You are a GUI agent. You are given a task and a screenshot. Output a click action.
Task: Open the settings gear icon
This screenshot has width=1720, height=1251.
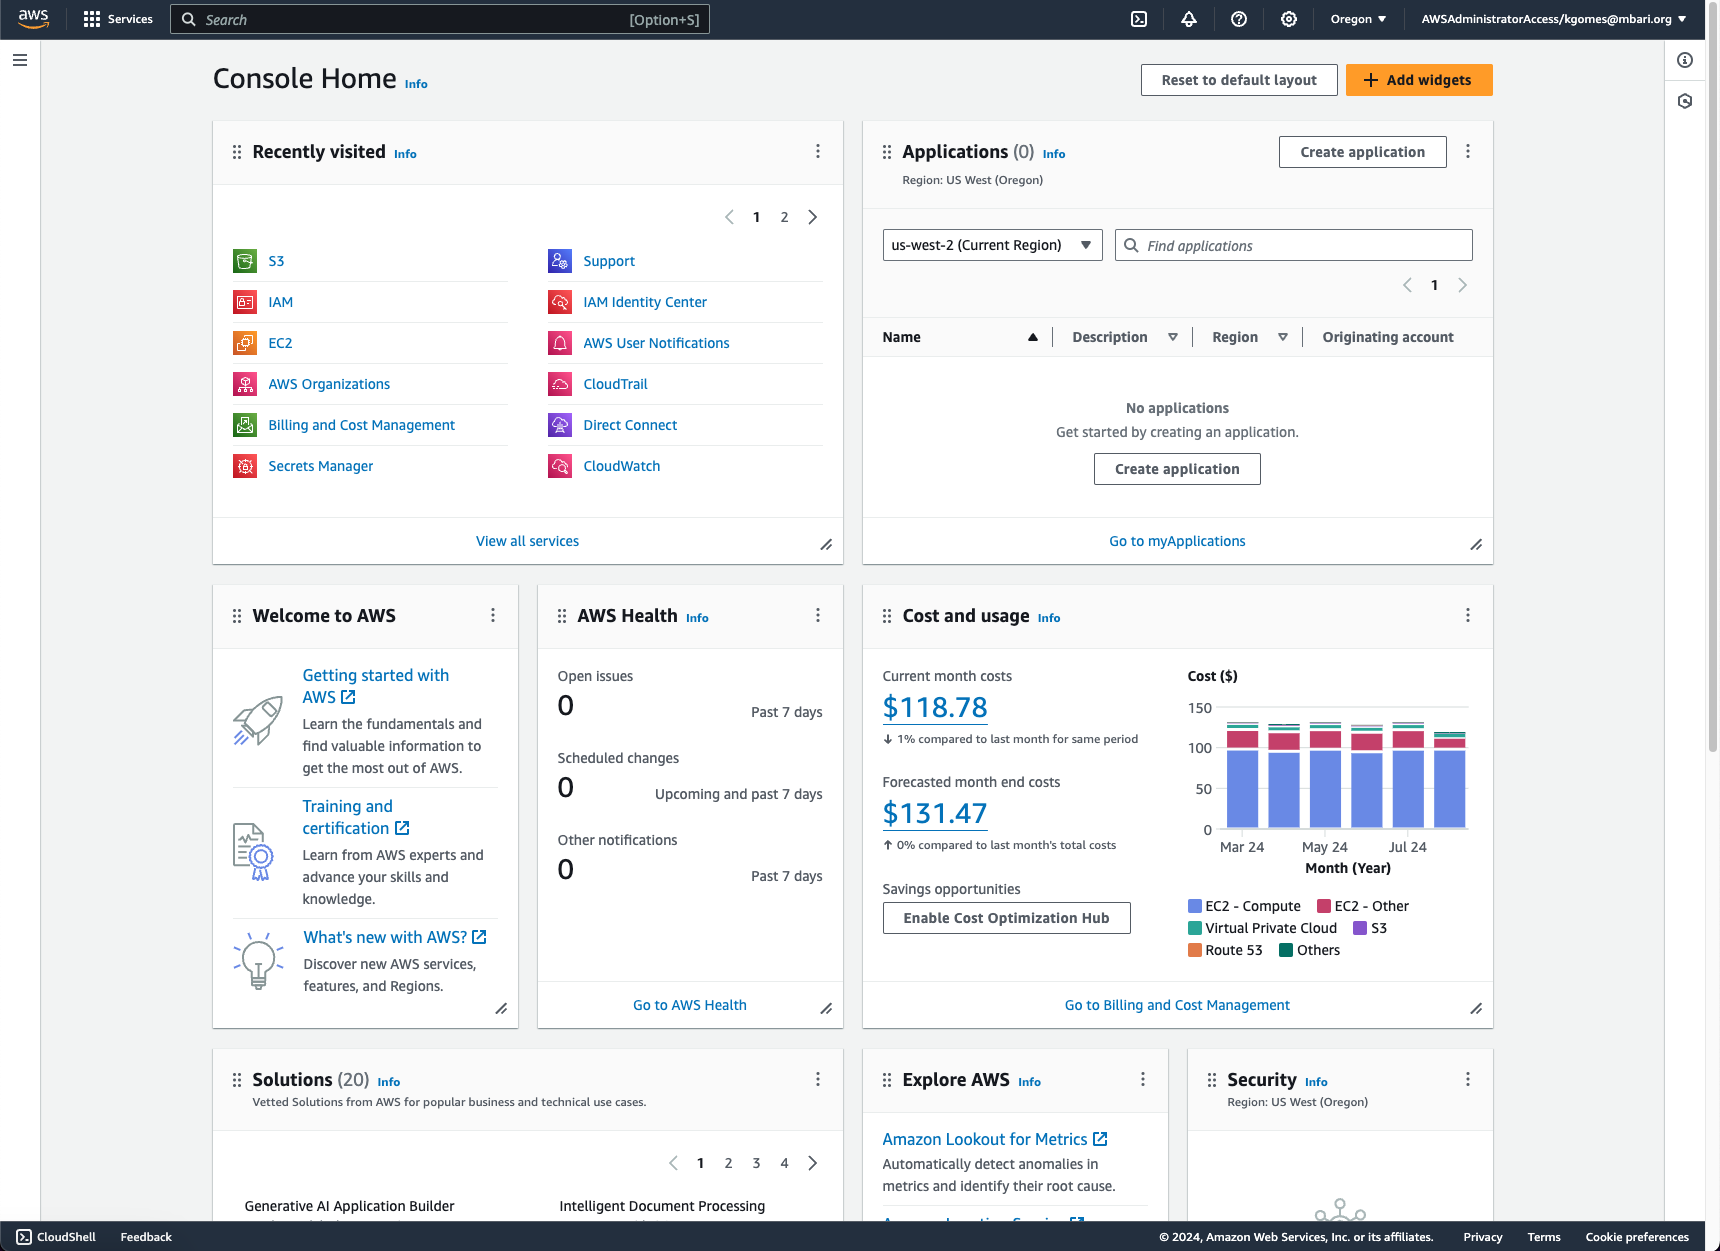[x=1288, y=19]
